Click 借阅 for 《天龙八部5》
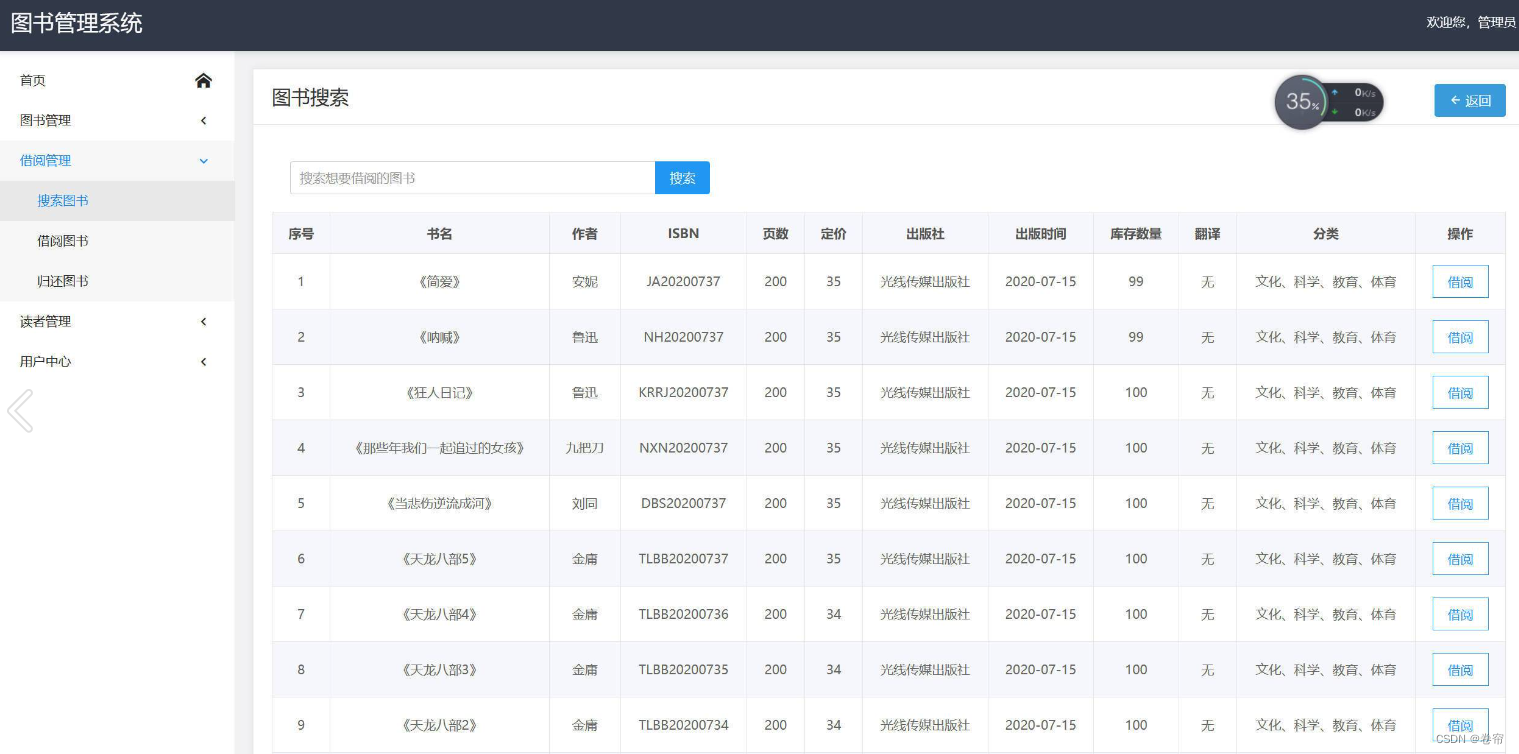The height and width of the screenshot is (754, 1519). 1459,558
